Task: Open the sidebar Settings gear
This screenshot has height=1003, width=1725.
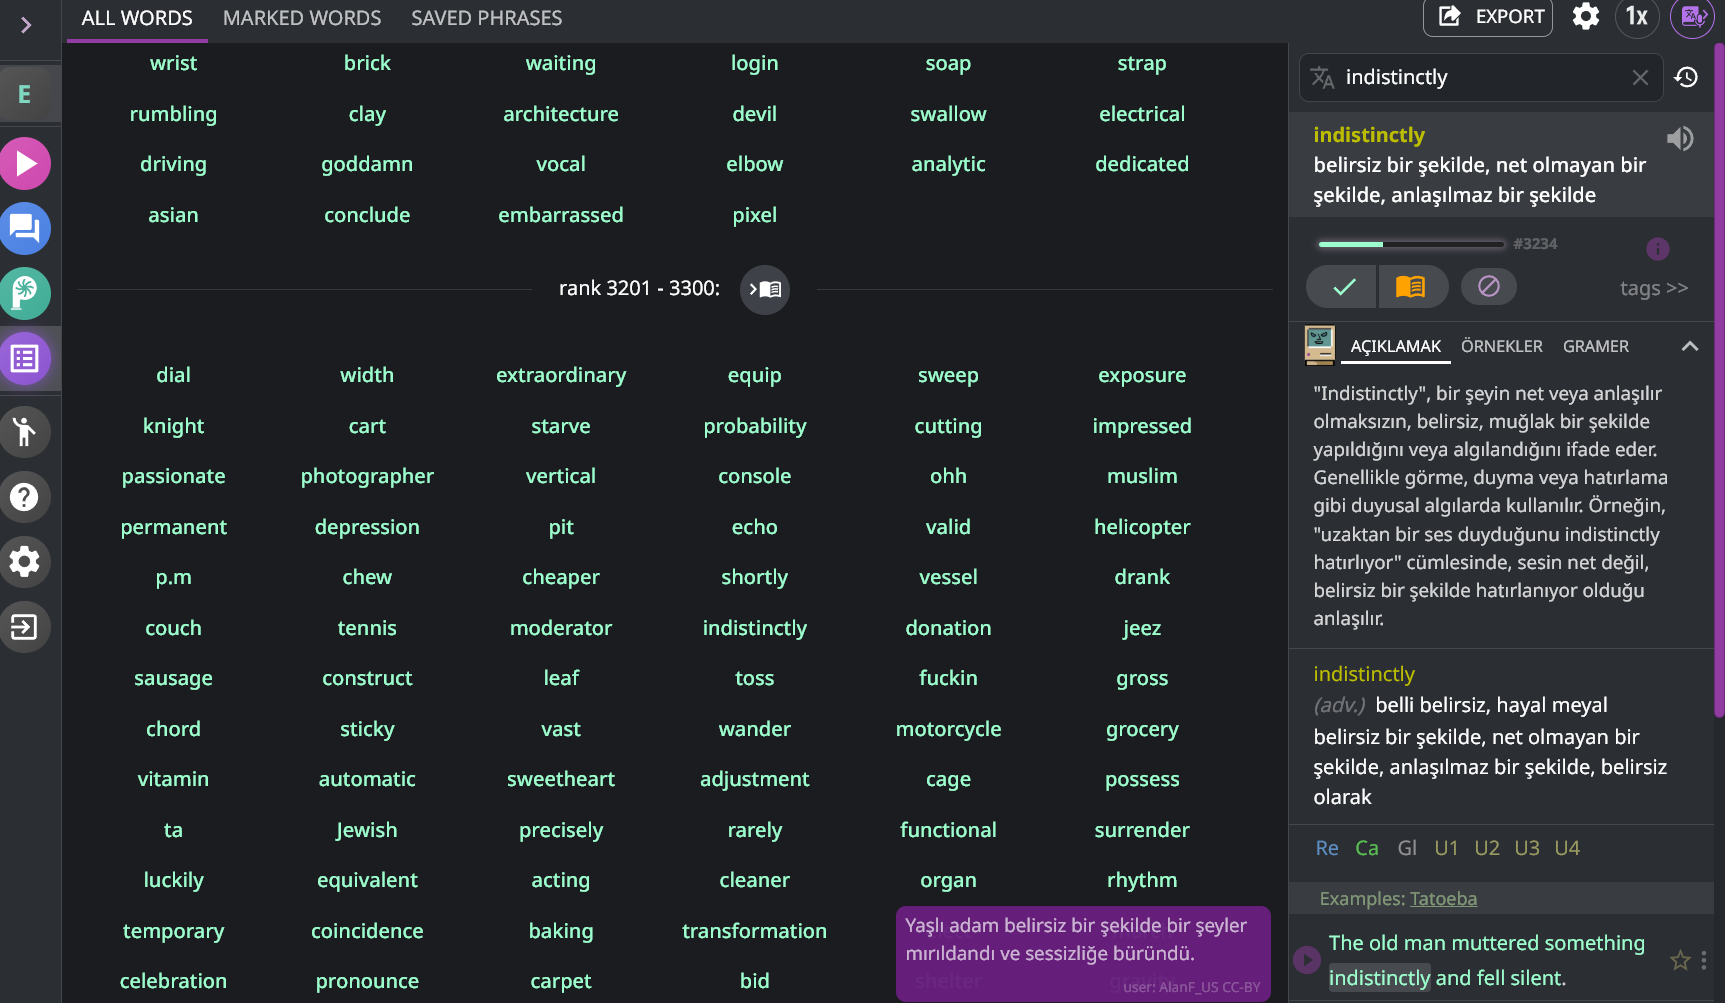Action: click(25, 562)
